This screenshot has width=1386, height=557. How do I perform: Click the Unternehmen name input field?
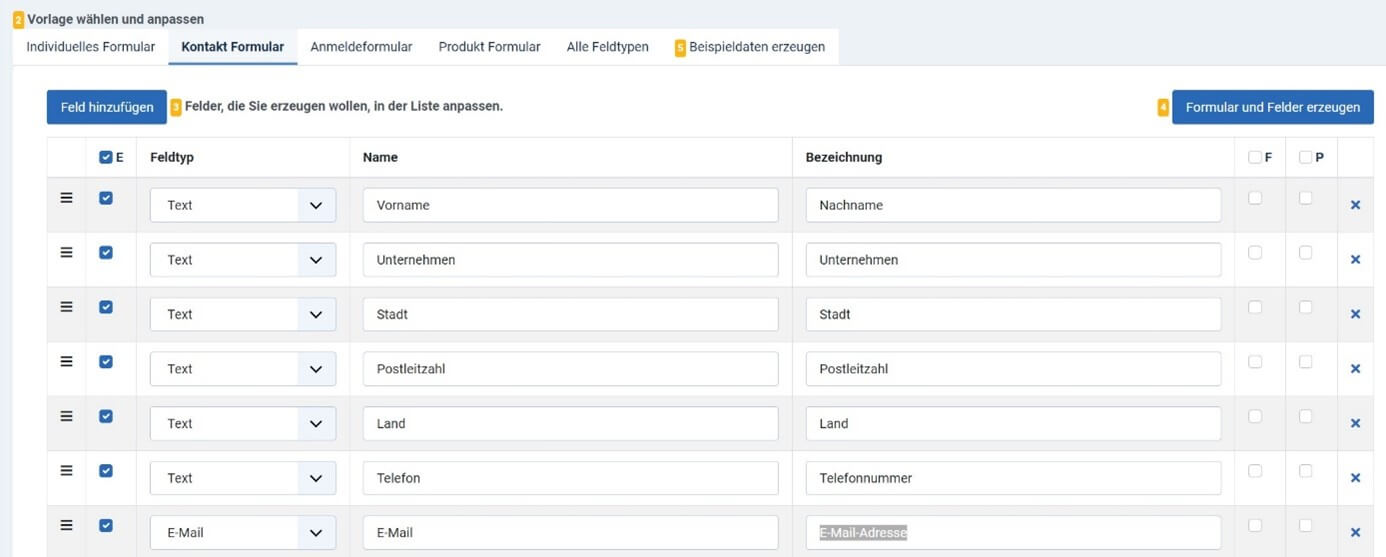pos(570,260)
